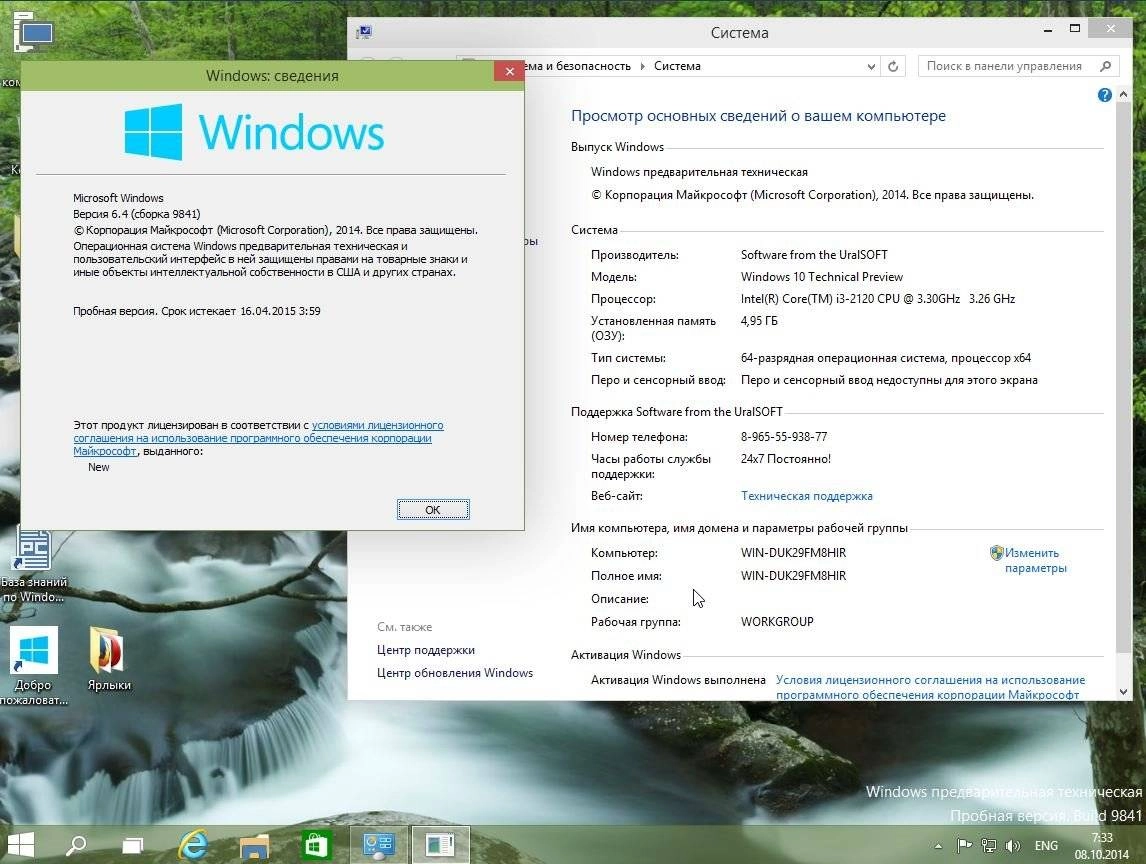This screenshot has width=1146, height=864.
Task: Click 4,95 ГБ memory value
Action: point(759,320)
